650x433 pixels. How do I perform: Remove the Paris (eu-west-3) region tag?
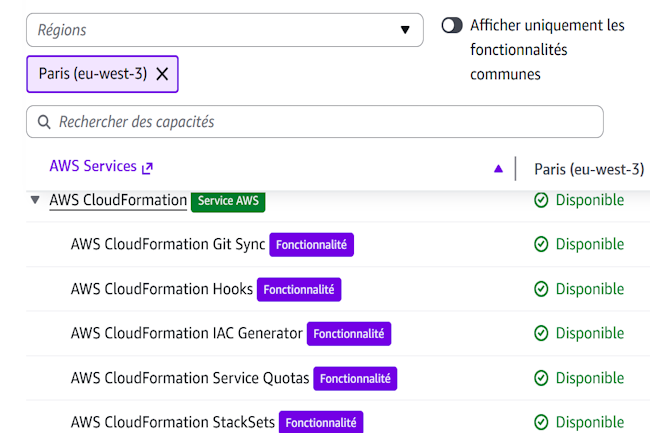pyautogui.click(x=162, y=74)
